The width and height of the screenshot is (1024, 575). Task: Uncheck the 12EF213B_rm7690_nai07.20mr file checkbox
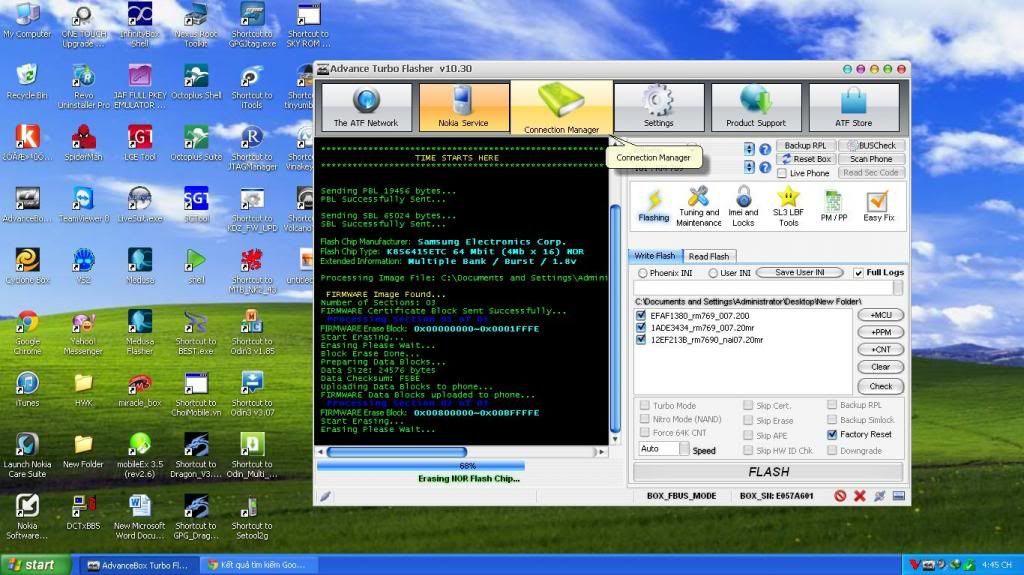[641, 339]
